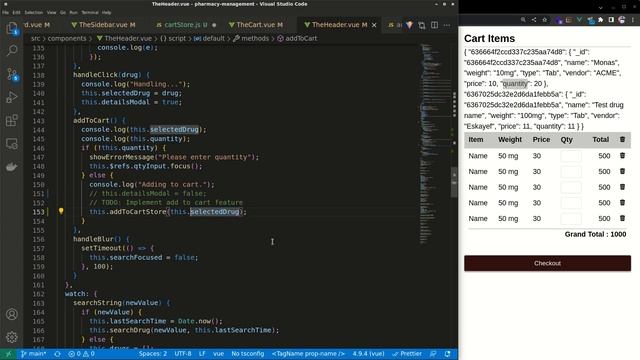Change indentation via Spaces: 2
640x360 pixels.
(x=153, y=354)
